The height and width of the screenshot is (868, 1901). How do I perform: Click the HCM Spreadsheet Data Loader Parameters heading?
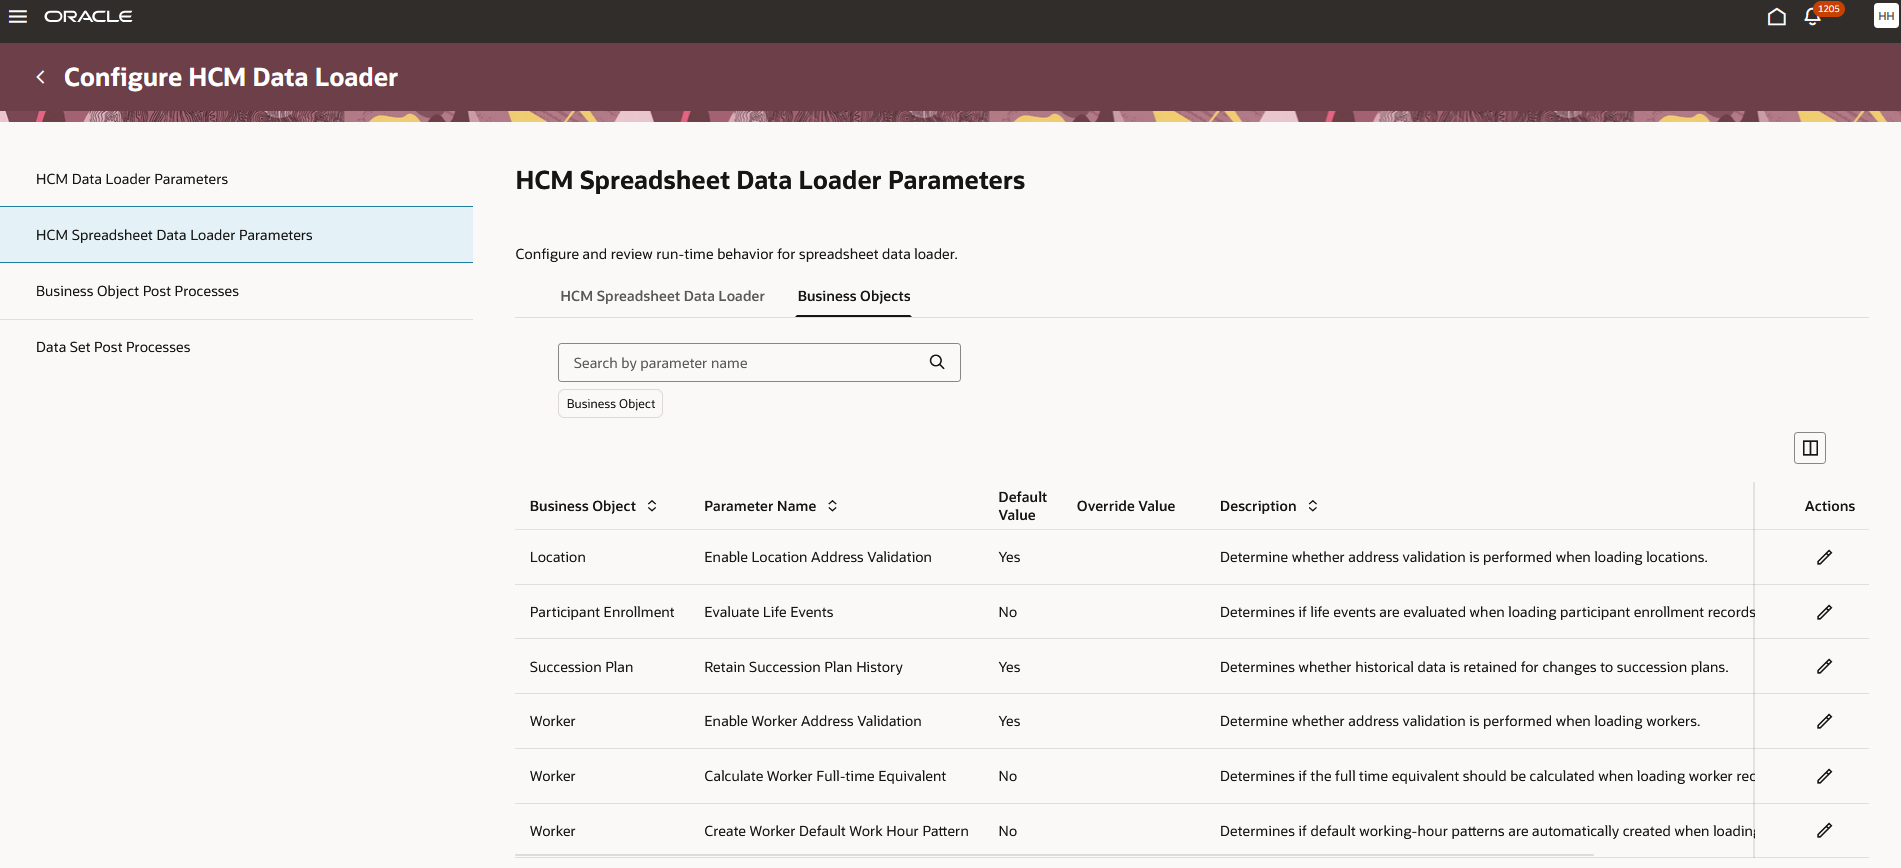click(770, 180)
